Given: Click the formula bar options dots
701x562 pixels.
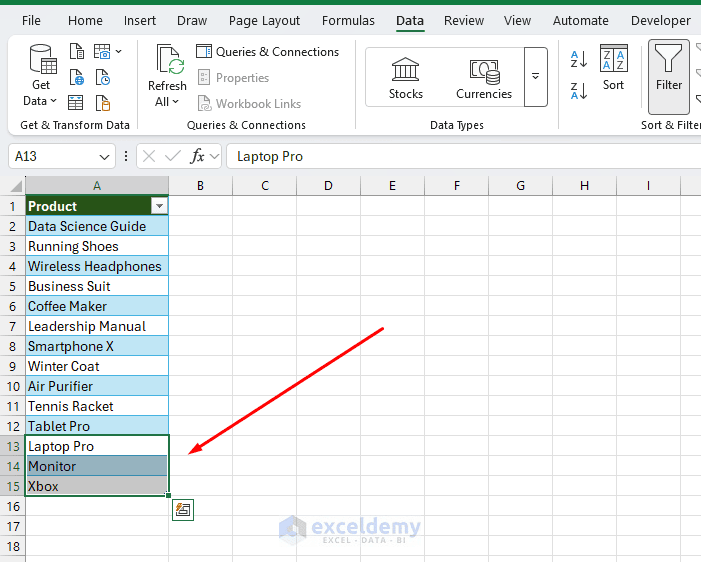Looking at the screenshot, I should (126, 156).
